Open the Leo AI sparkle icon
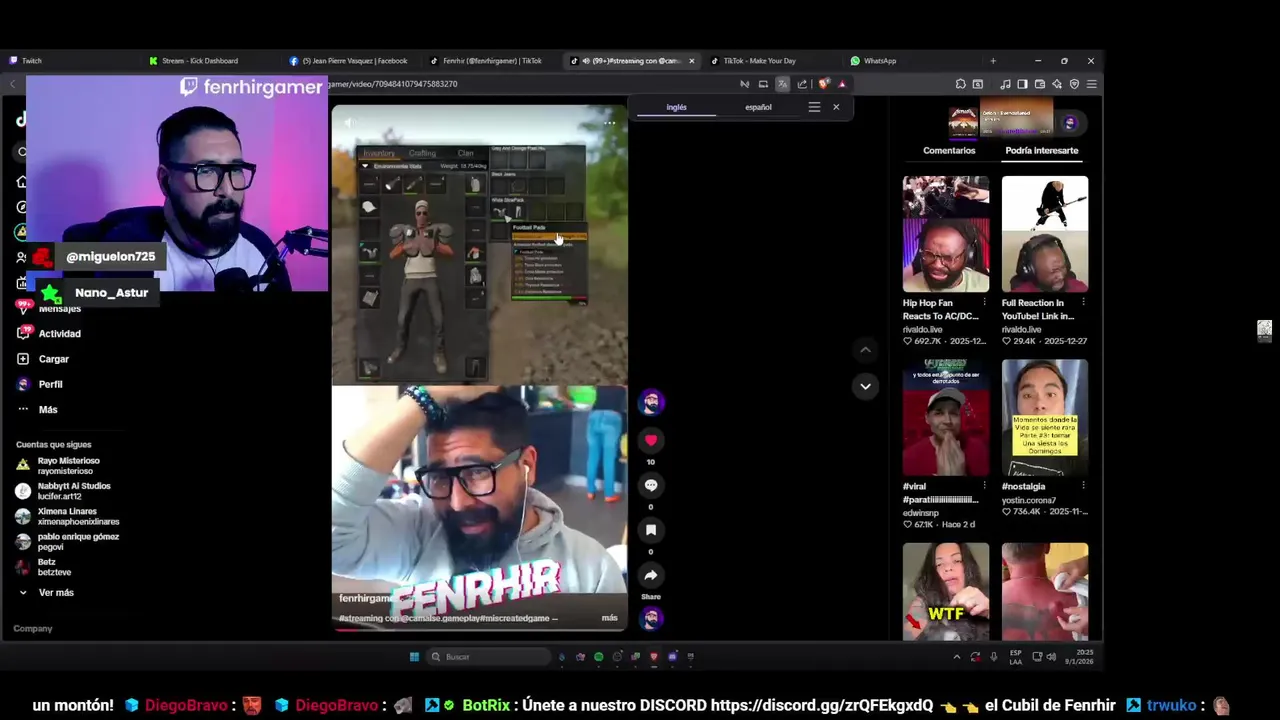 (x=1057, y=84)
